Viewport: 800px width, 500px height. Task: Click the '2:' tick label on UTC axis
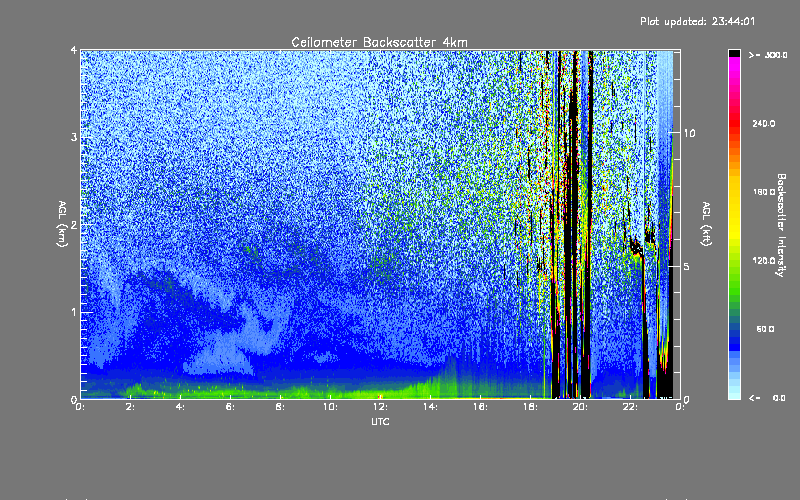[x=130, y=407]
